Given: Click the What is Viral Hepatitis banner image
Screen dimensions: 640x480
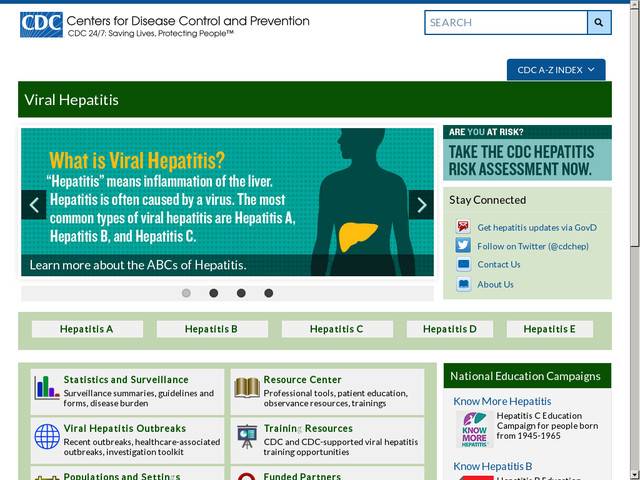Looking at the screenshot, I should 227,202.
